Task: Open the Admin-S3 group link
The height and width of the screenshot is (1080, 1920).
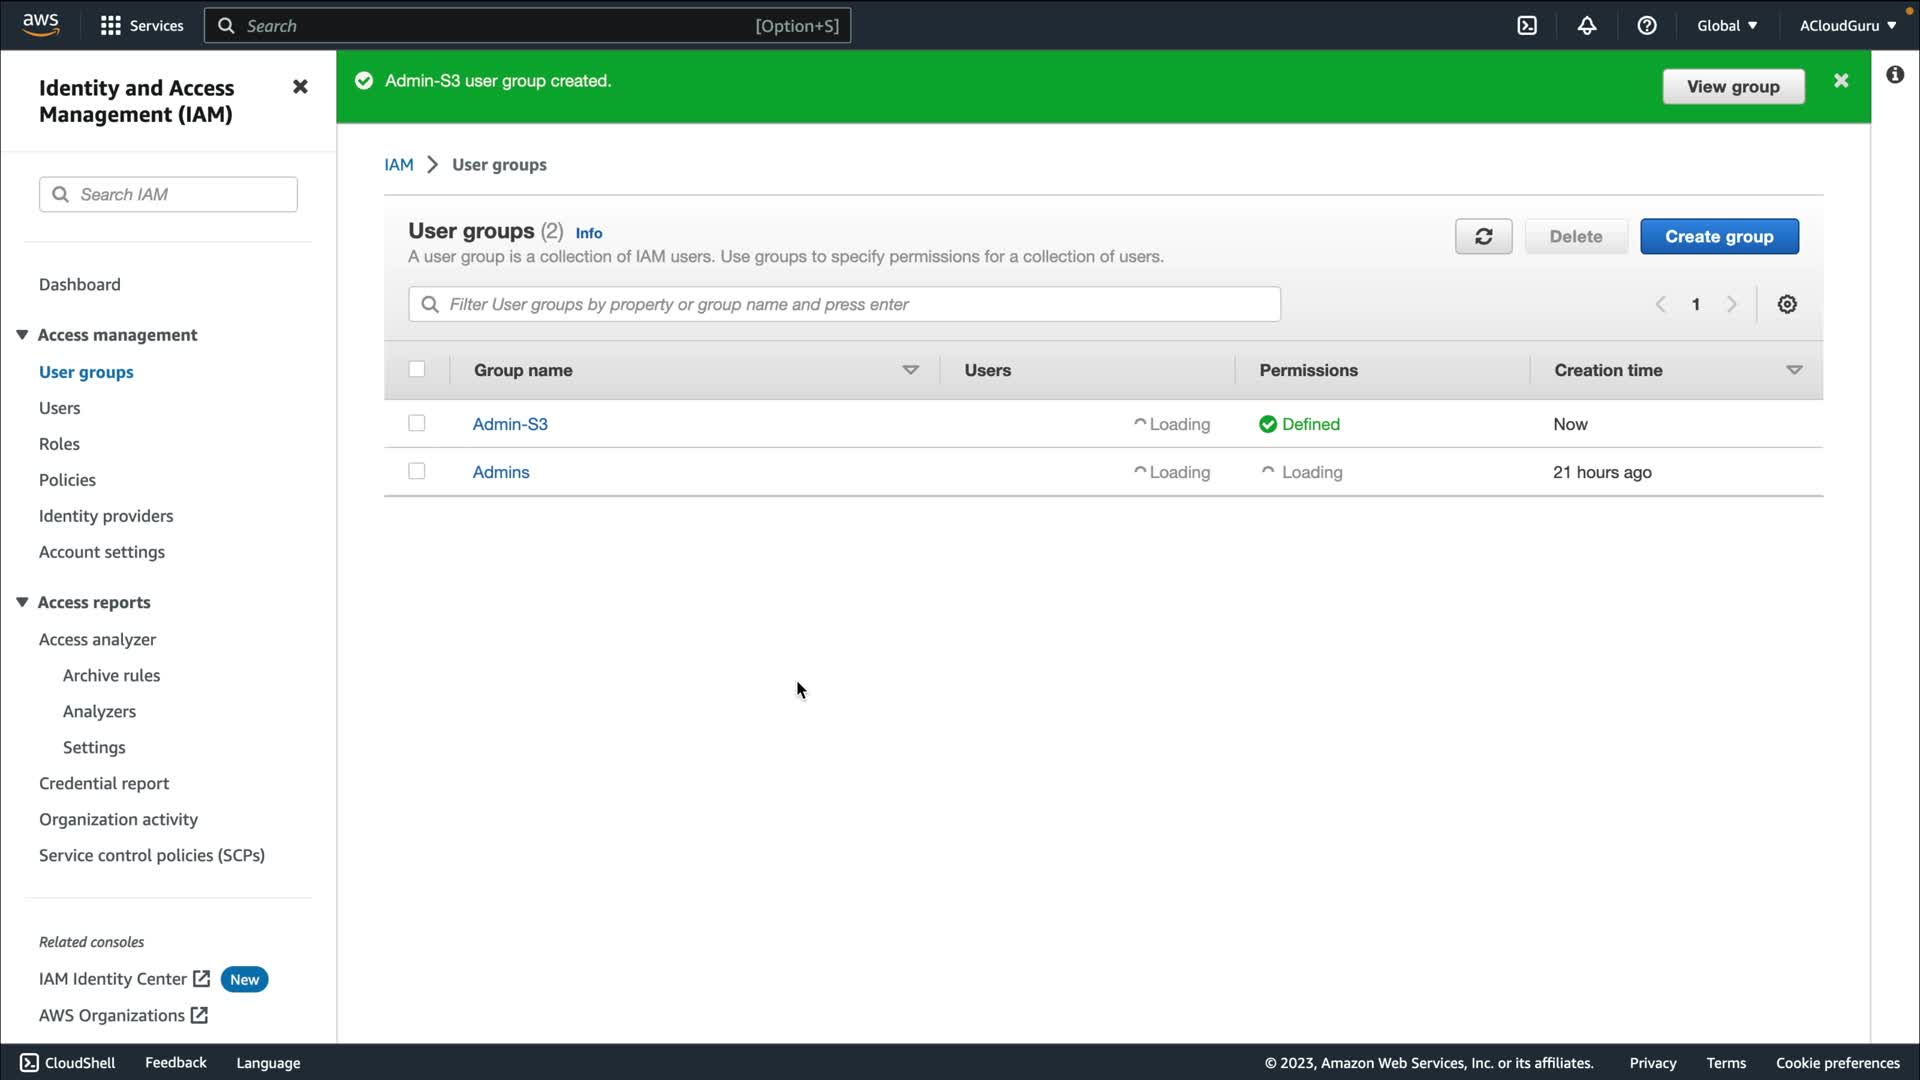Action: (510, 424)
